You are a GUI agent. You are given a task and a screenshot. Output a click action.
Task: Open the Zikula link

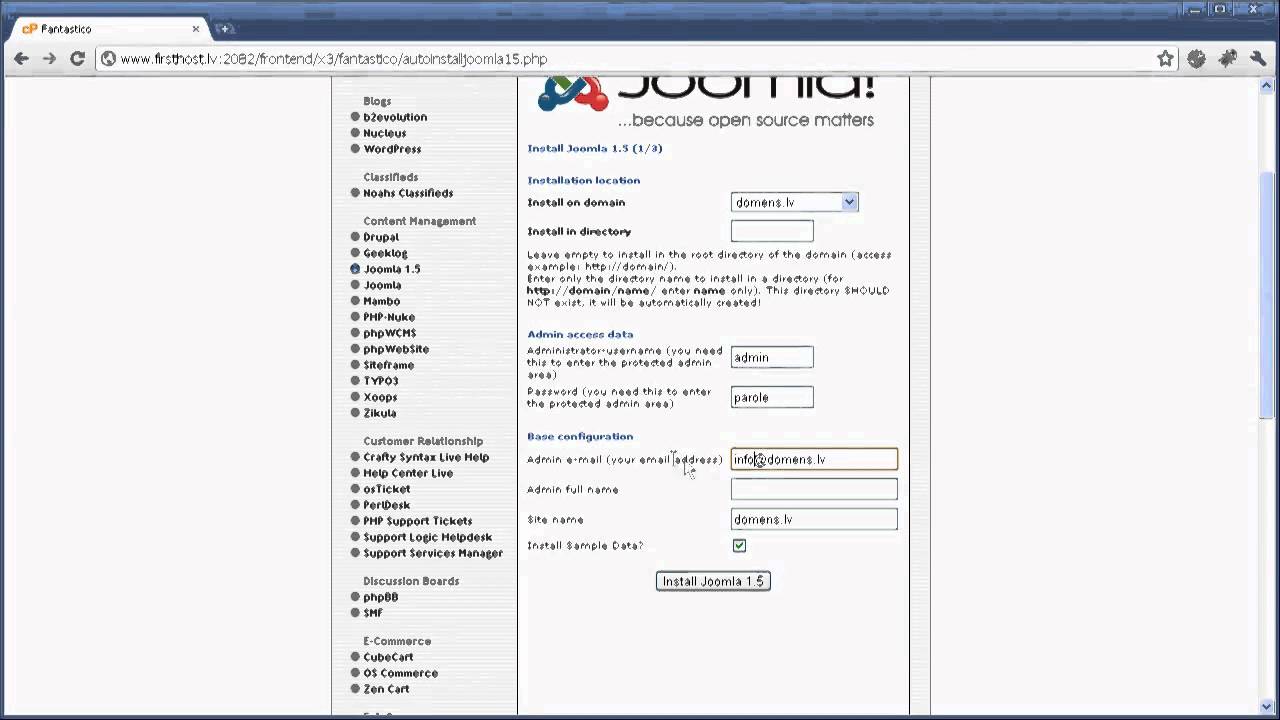pos(379,413)
